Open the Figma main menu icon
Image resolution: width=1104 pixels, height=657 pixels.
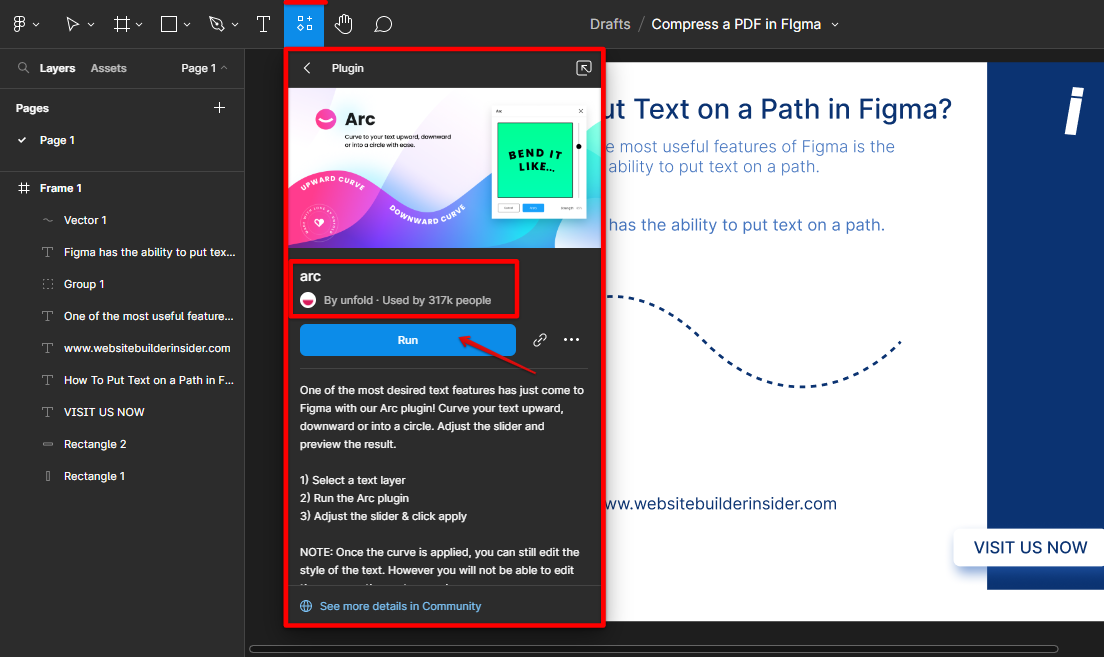(19, 23)
